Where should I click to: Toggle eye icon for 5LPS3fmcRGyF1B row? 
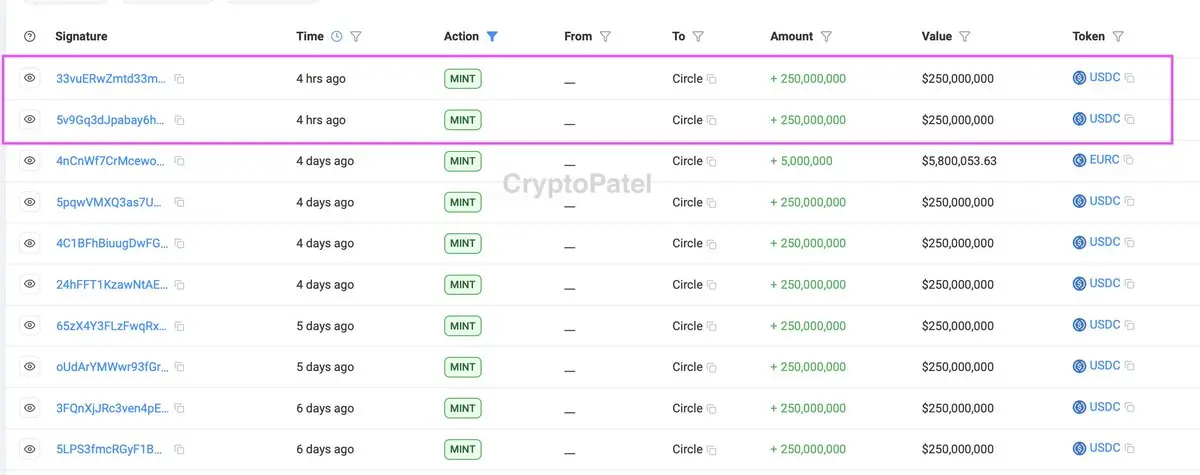(x=30, y=449)
